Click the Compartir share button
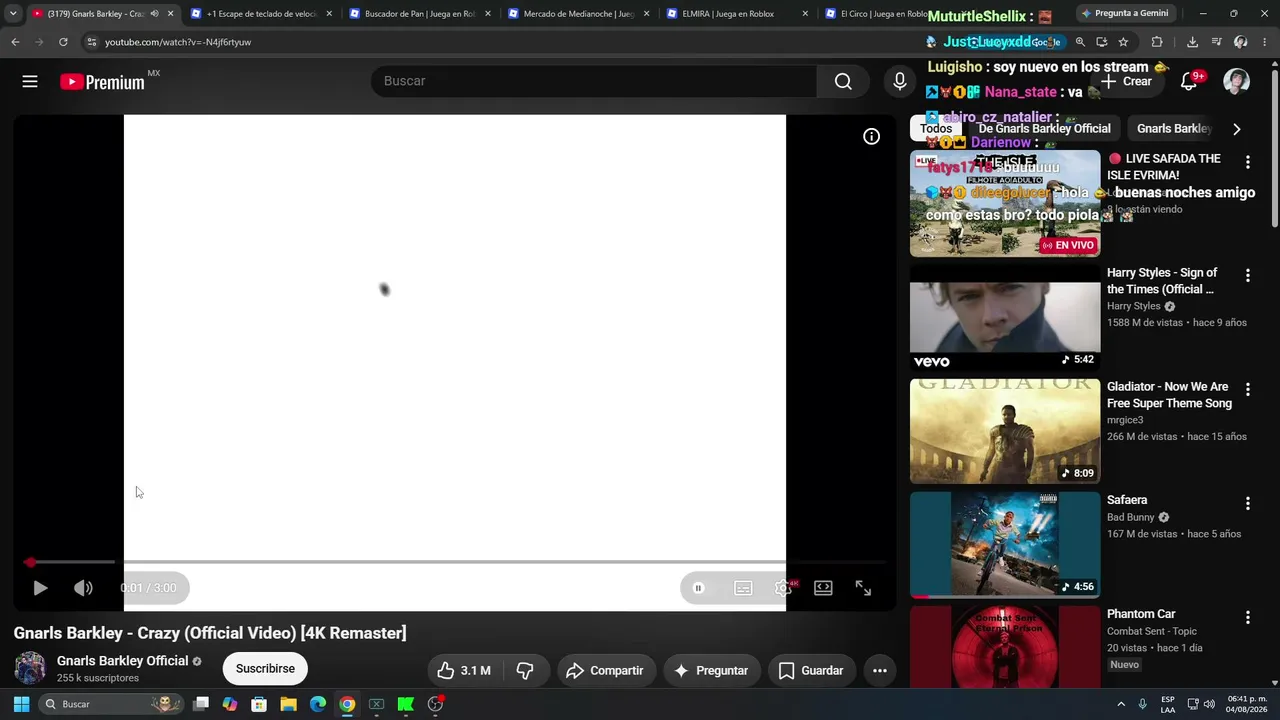 click(x=605, y=670)
